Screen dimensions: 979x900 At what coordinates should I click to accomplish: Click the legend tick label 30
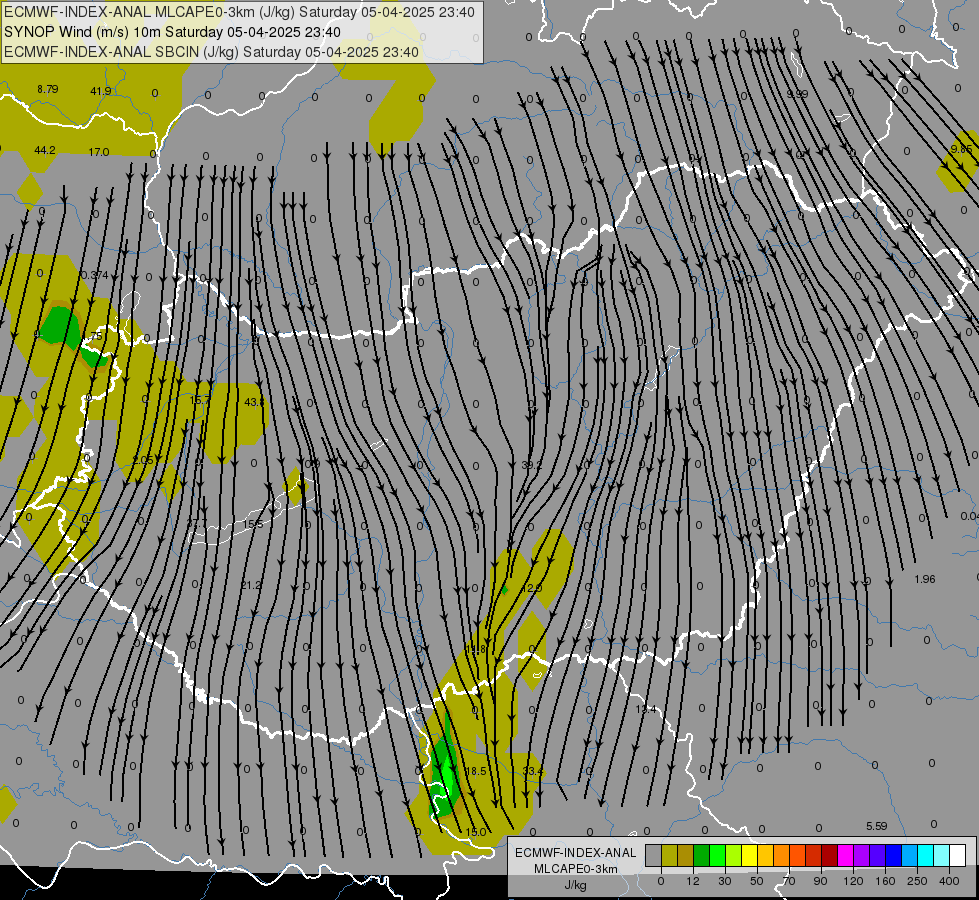coord(725,881)
